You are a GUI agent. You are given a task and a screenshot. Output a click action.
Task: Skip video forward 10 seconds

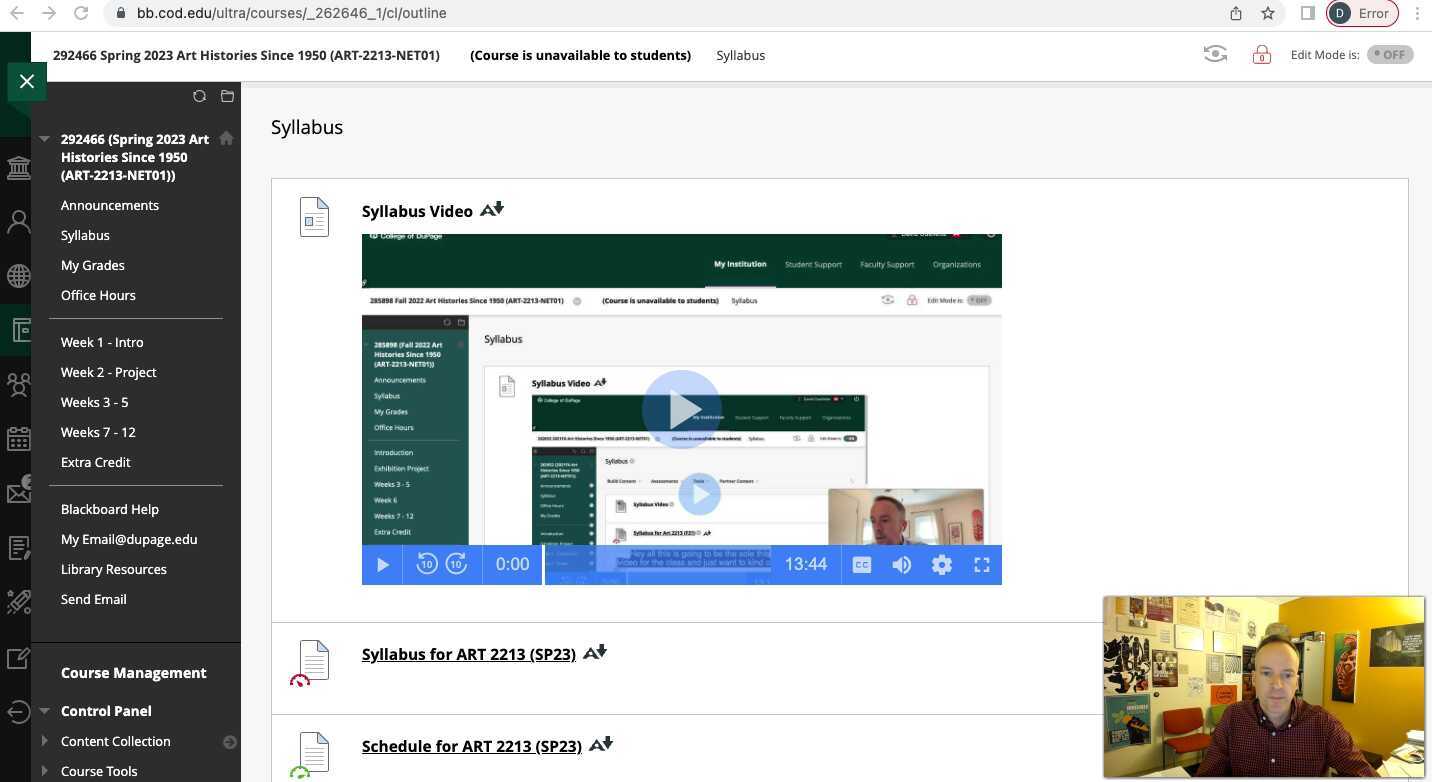(x=456, y=565)
